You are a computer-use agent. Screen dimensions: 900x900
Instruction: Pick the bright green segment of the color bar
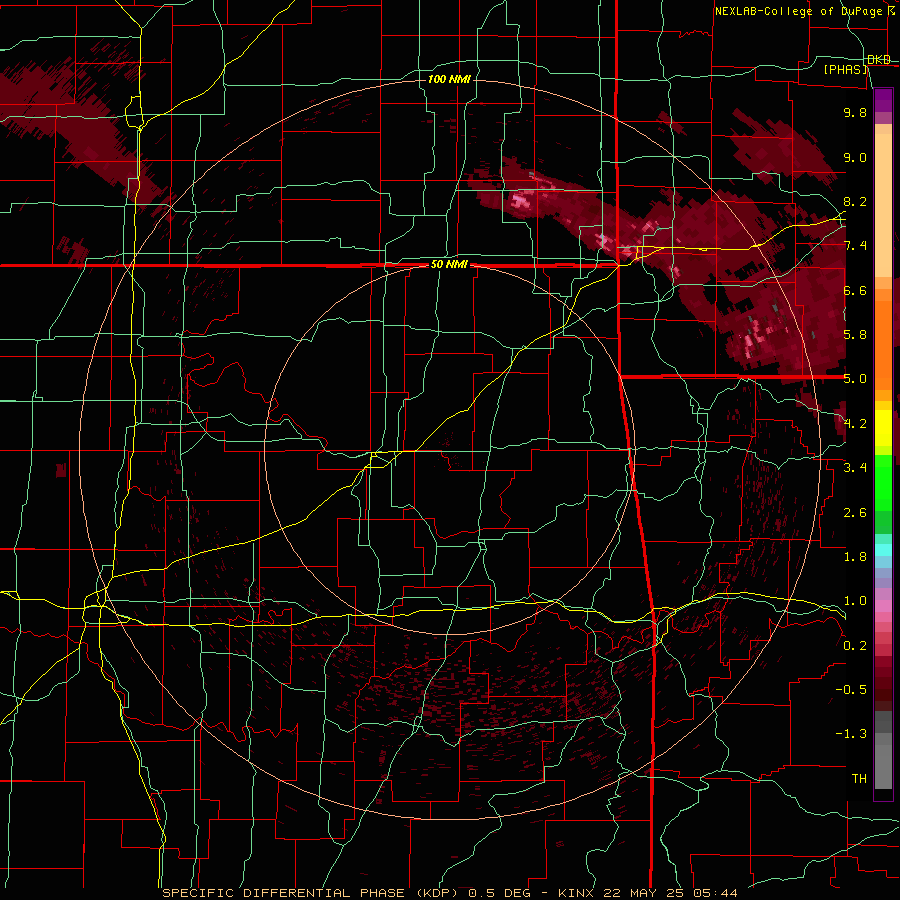pos(883,482)
